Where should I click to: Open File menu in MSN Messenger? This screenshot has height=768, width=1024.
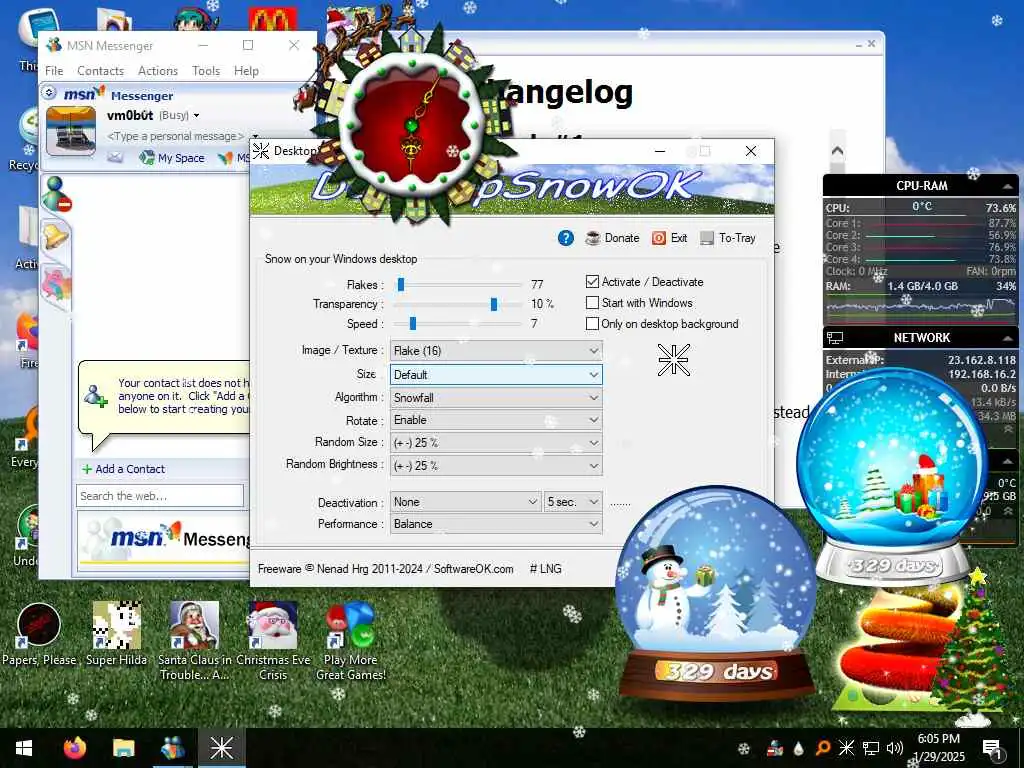54,71
